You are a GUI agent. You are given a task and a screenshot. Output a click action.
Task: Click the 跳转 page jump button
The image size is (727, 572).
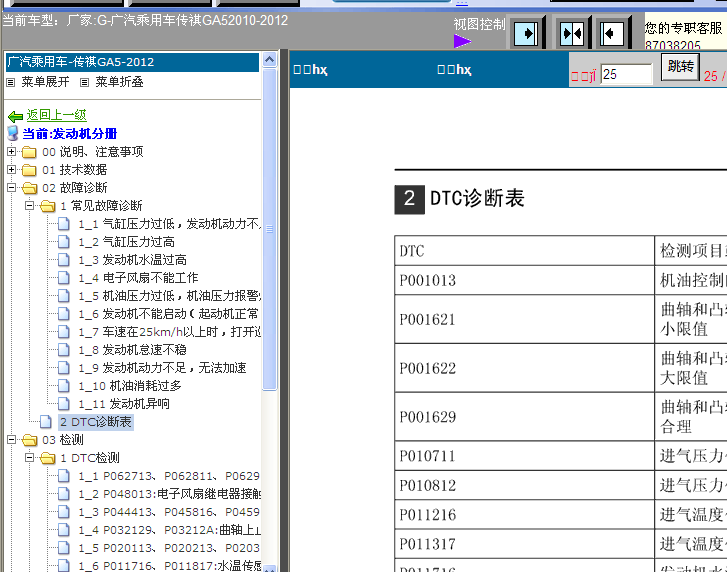click(680, 67)
